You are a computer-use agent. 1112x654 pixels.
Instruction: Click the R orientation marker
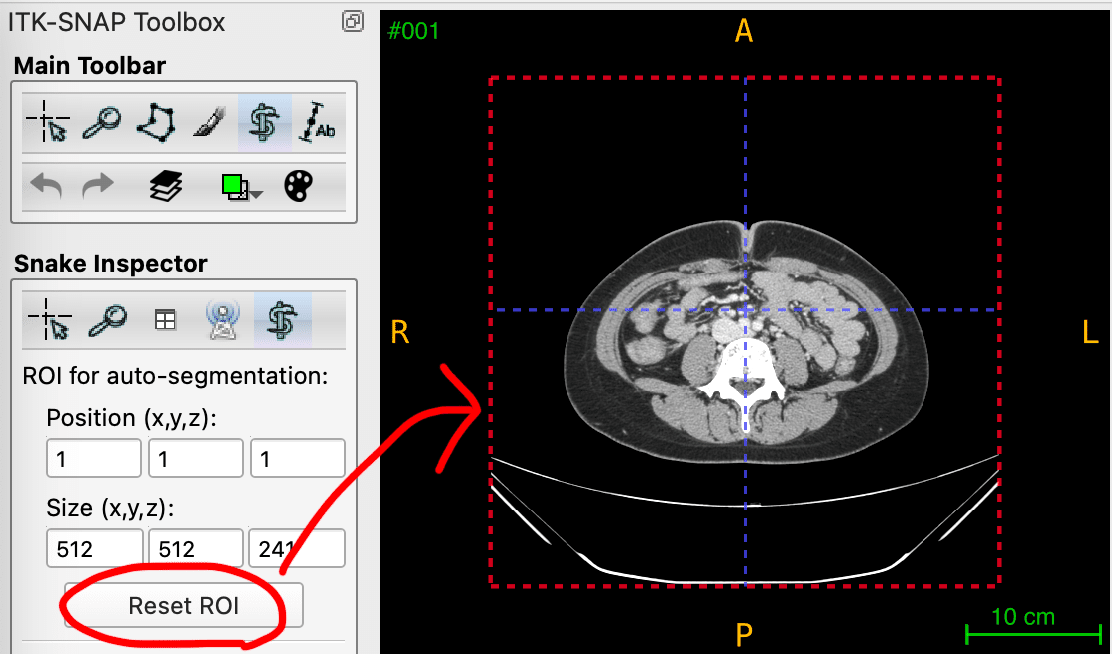[x=400, y=332]
